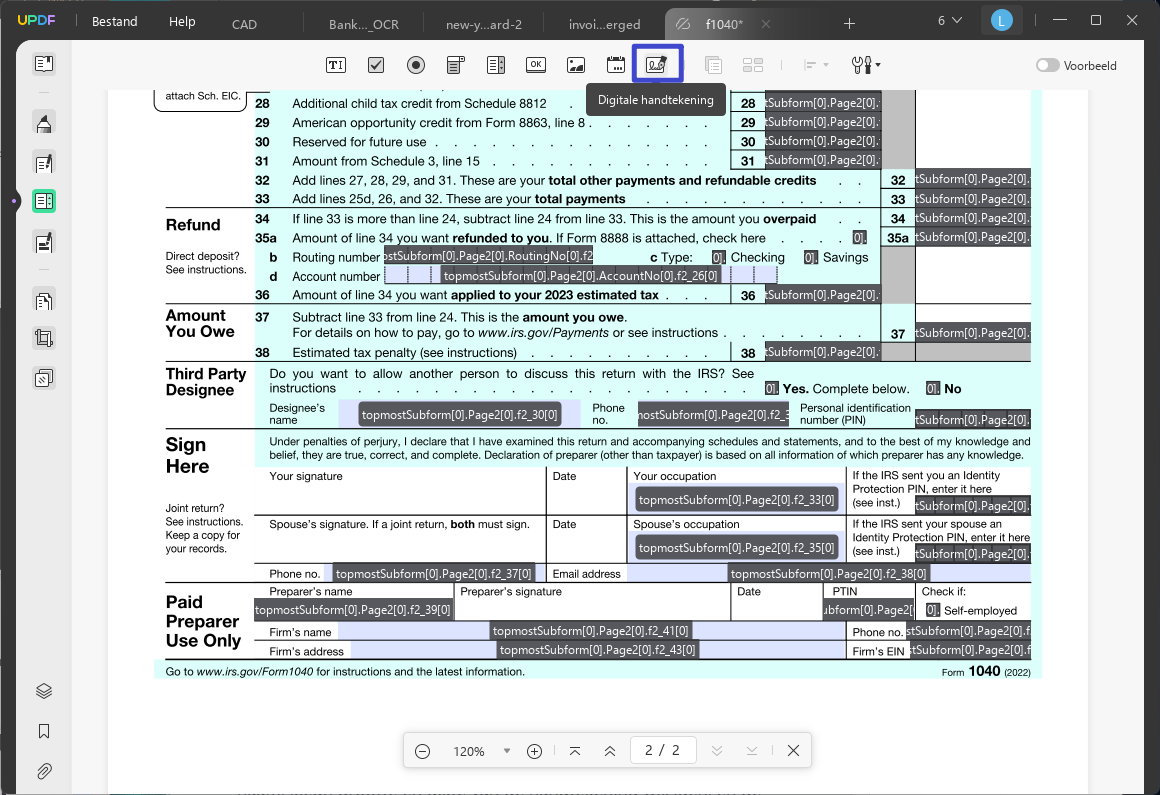Select the Preparer's name f2_39 field
1160x795 pixels.
point(354,609)
